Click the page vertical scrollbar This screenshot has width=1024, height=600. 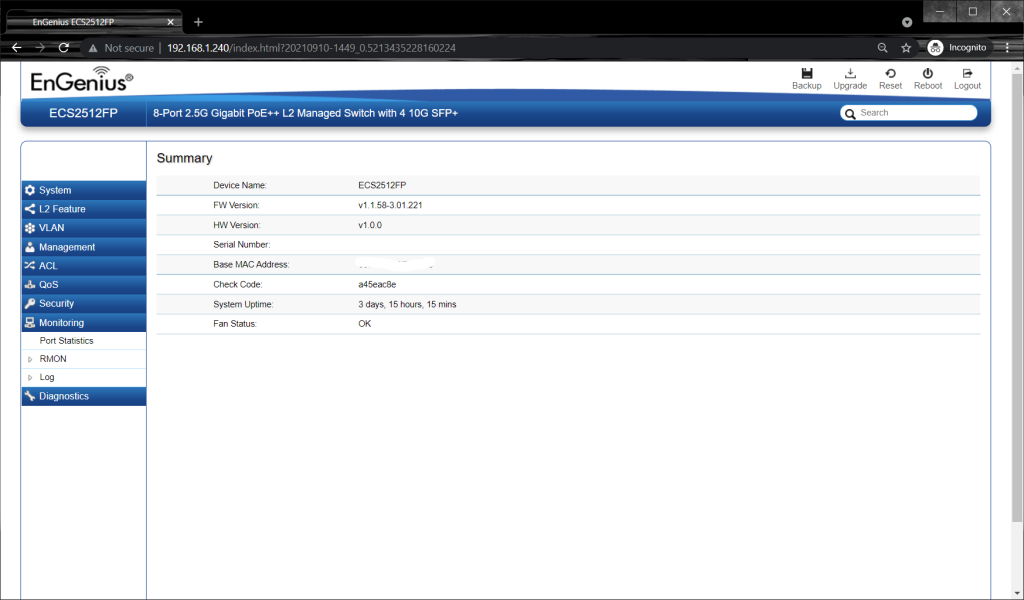point(1017,297)
